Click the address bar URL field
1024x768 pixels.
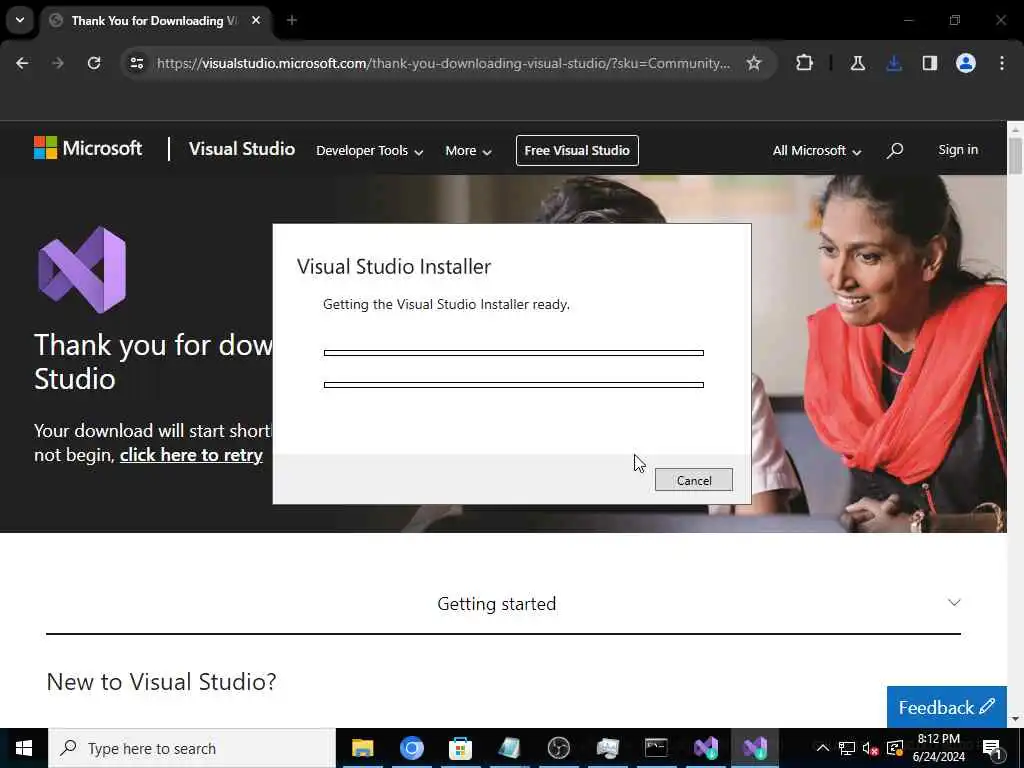coord(443,63)
